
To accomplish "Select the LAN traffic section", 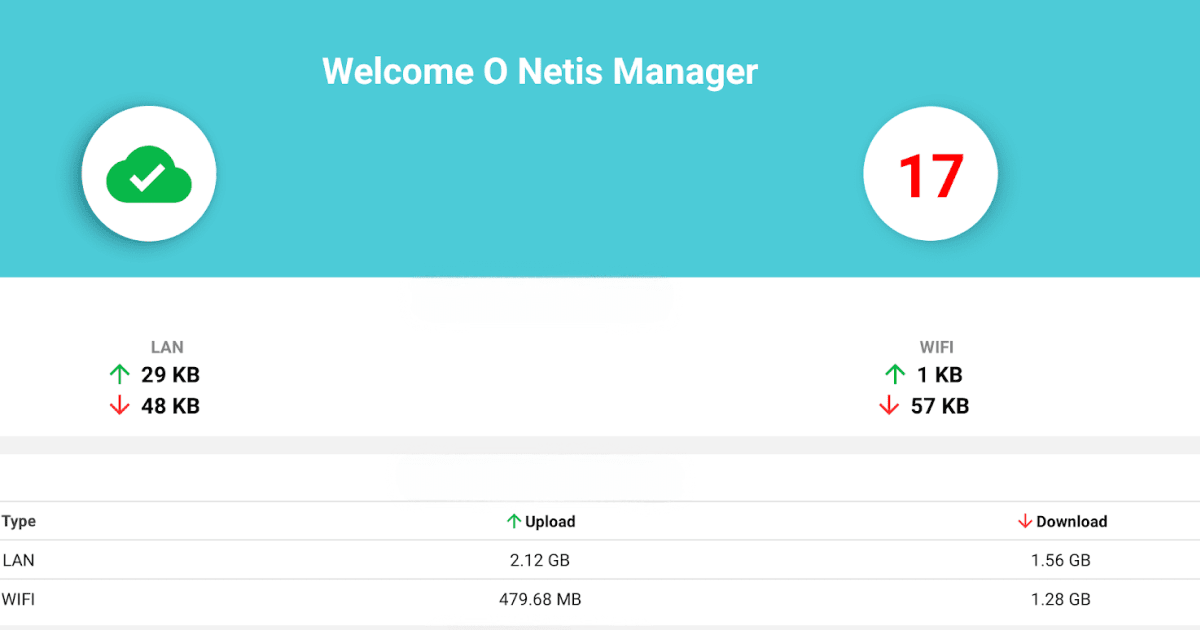I will (x=155, y=375).
